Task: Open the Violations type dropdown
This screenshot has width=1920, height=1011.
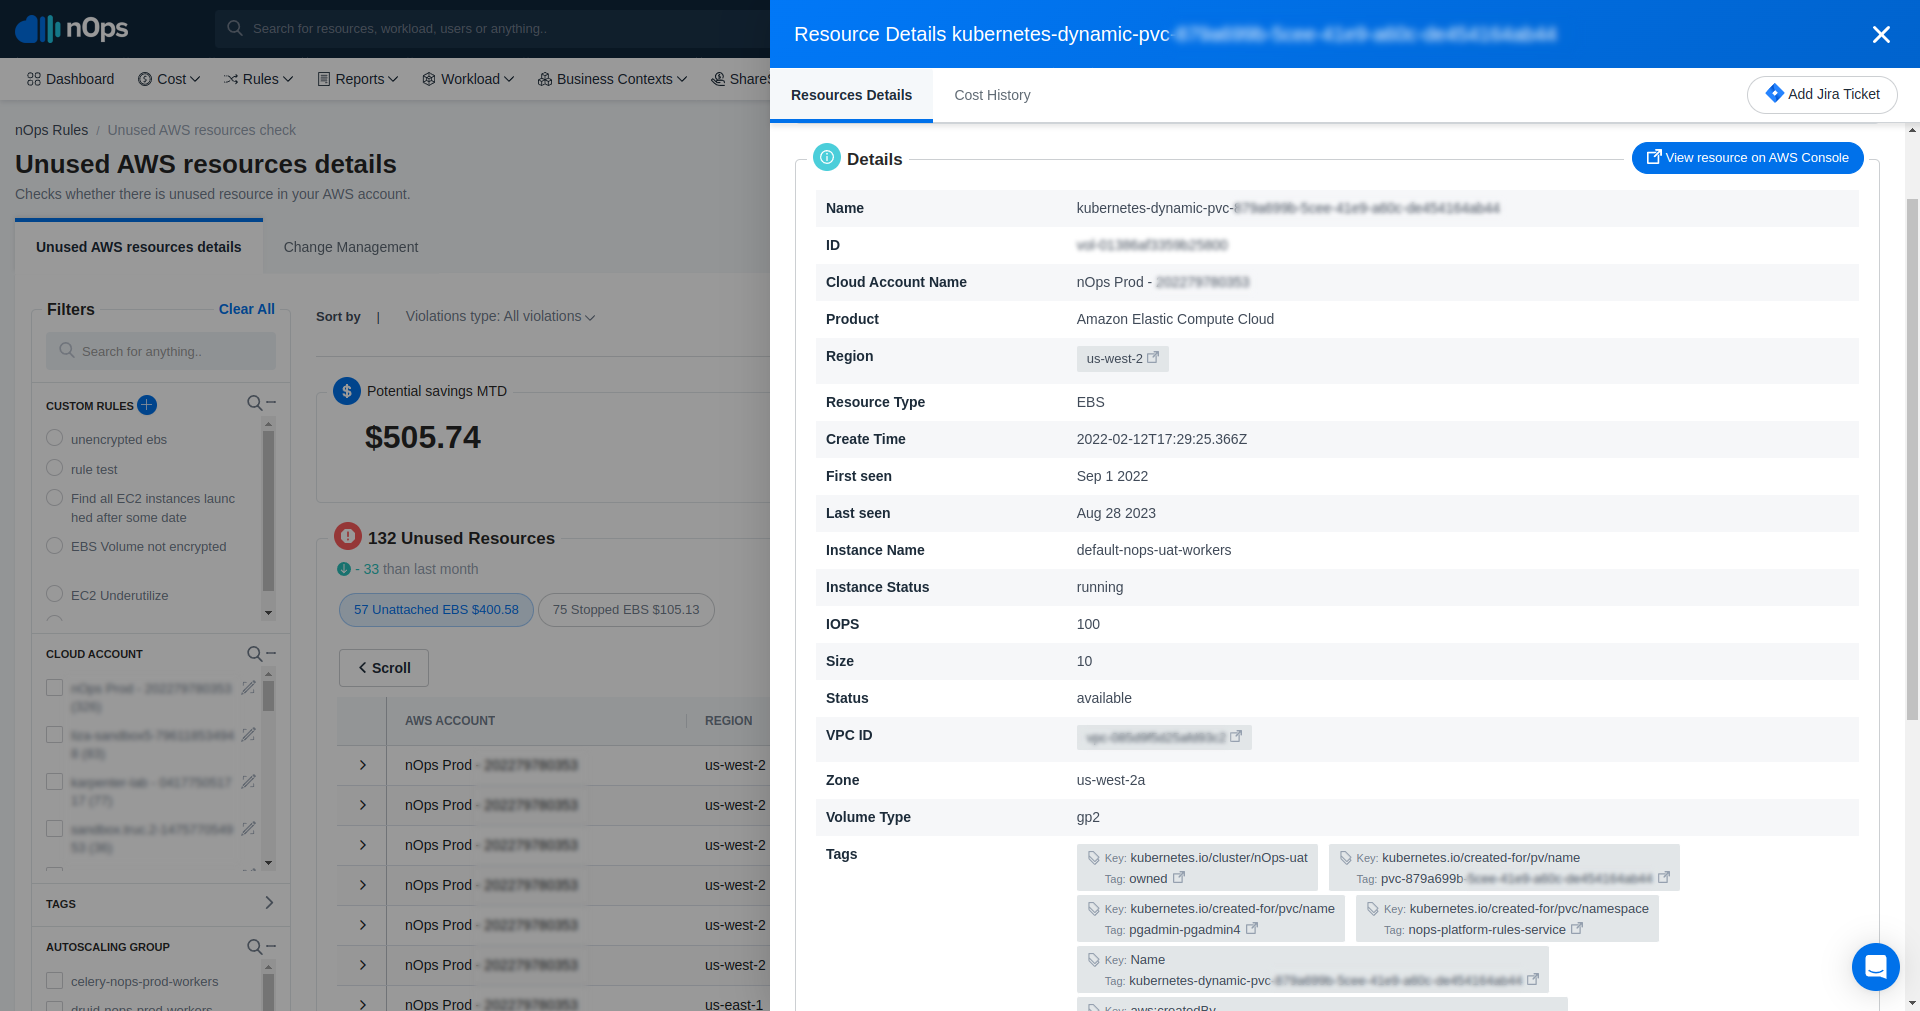Action: pyautogui.click(x=500, y=316)
